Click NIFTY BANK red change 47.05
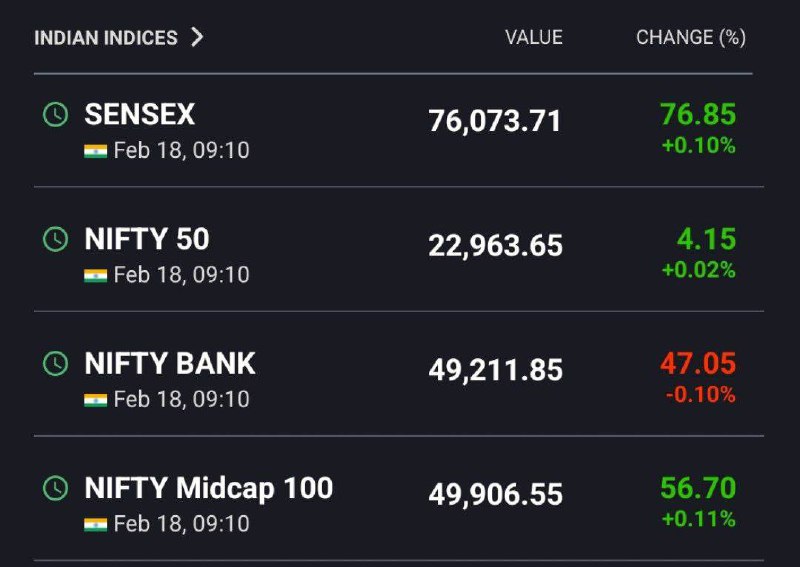The width and height of the screenshot is (800, 567). [698, 363]
